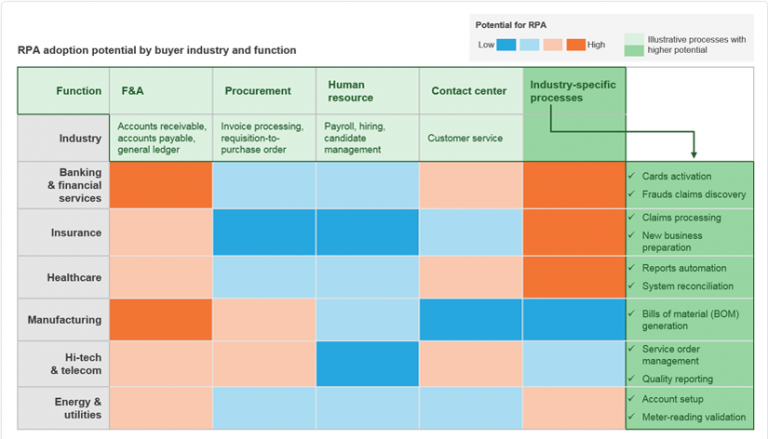Click the checkmark next to Claims processing

coord(631,217)
